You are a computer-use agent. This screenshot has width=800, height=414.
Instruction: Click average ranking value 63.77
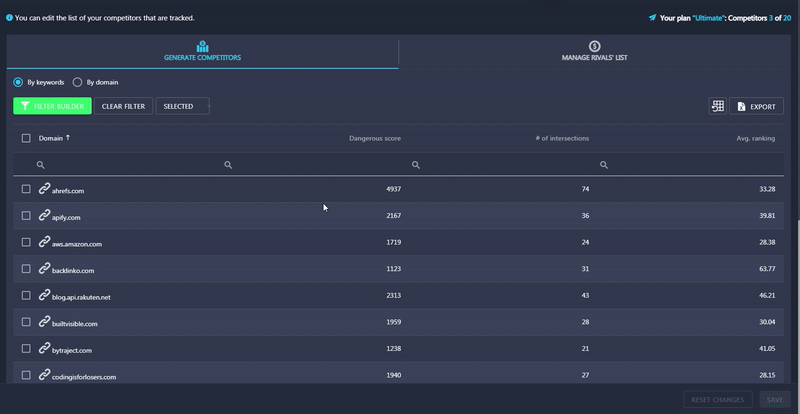point(767,269)
